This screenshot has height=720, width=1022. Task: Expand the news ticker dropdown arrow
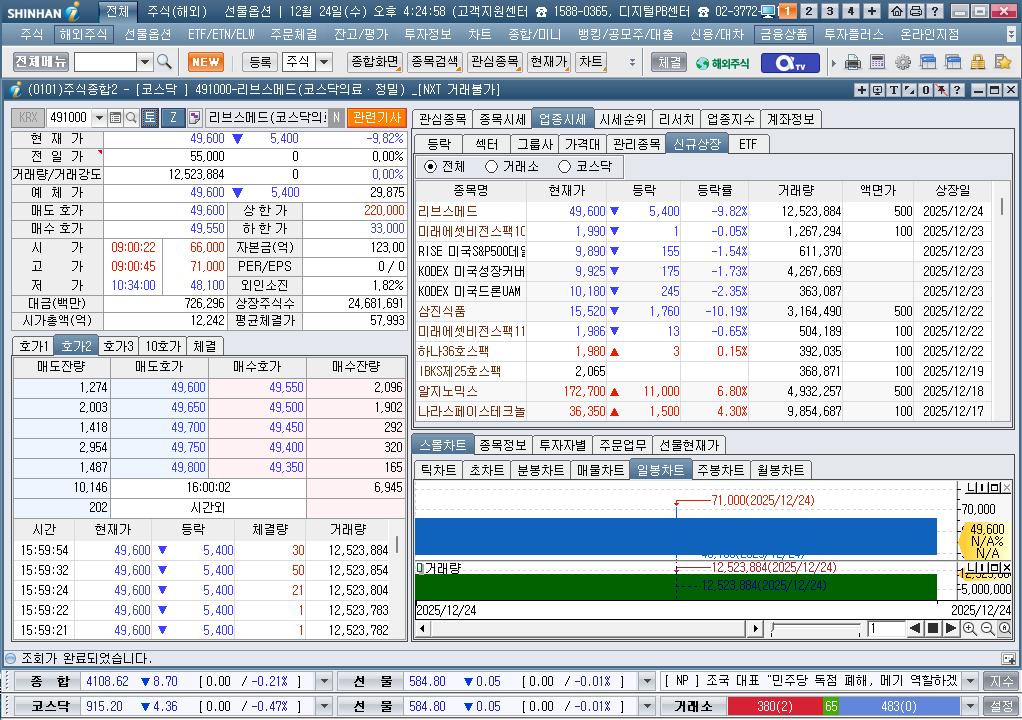(971, 682)
